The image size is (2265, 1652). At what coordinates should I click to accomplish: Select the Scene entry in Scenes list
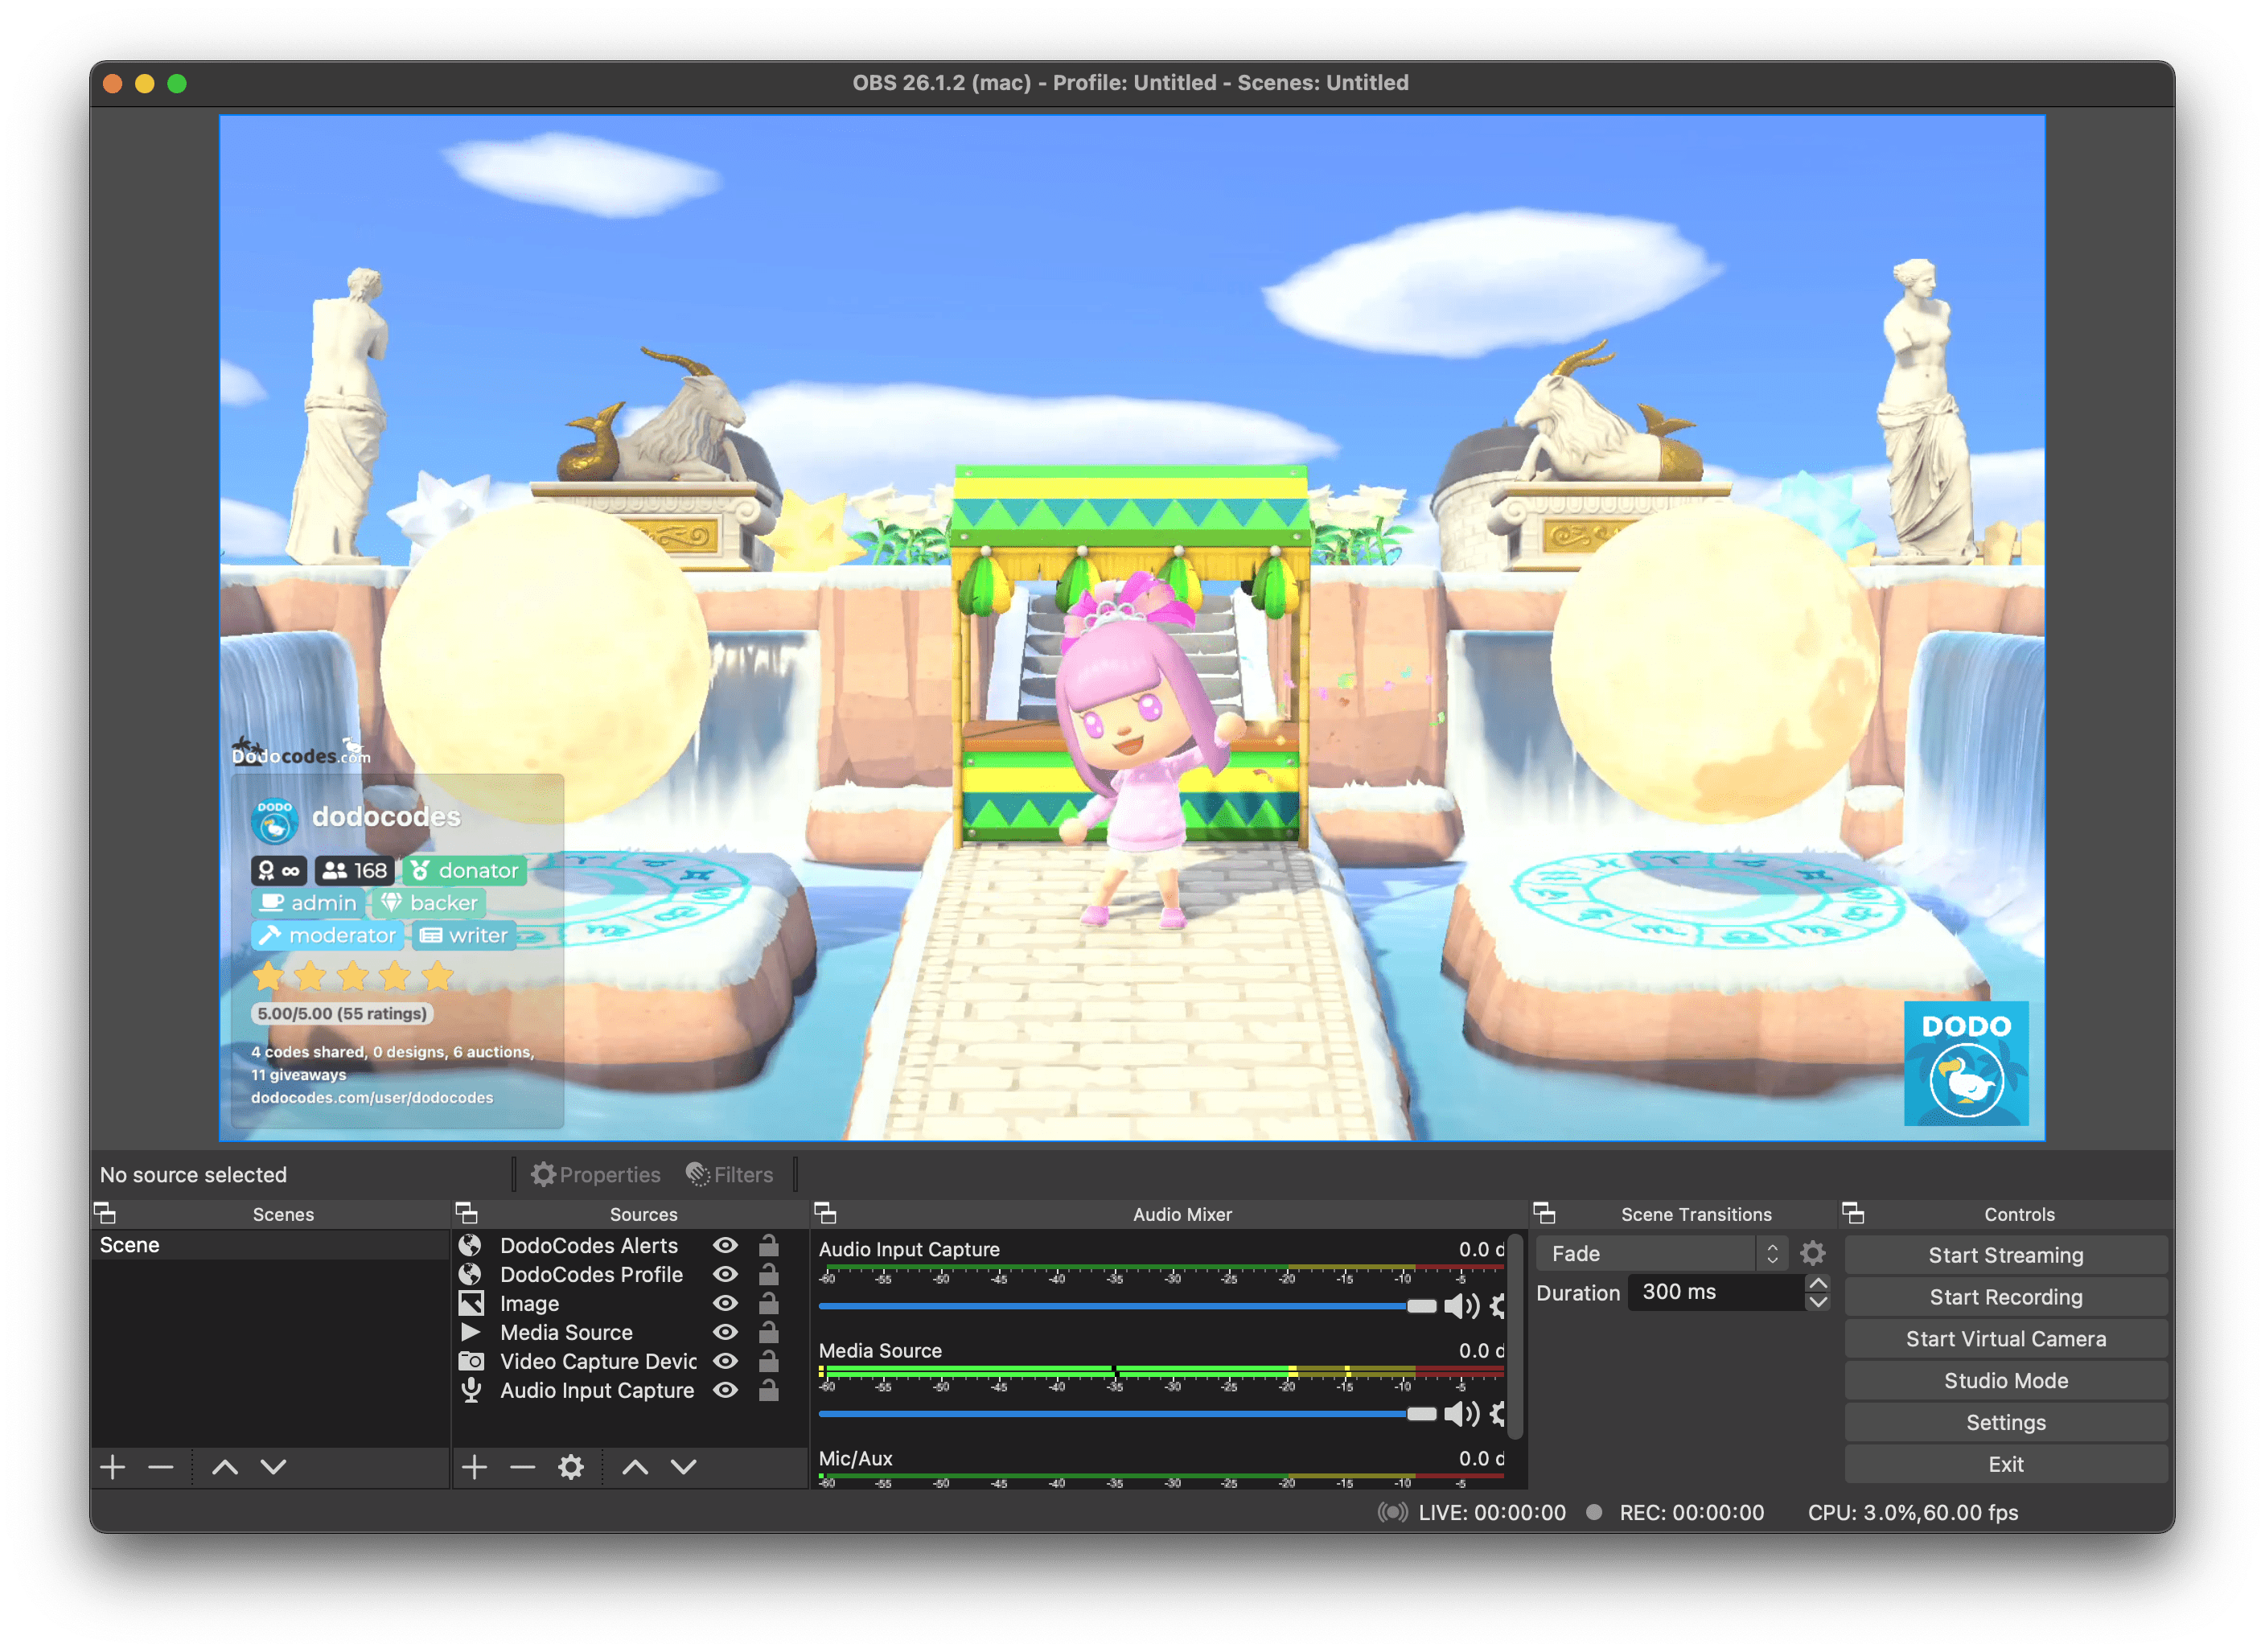pos(130,1245)
